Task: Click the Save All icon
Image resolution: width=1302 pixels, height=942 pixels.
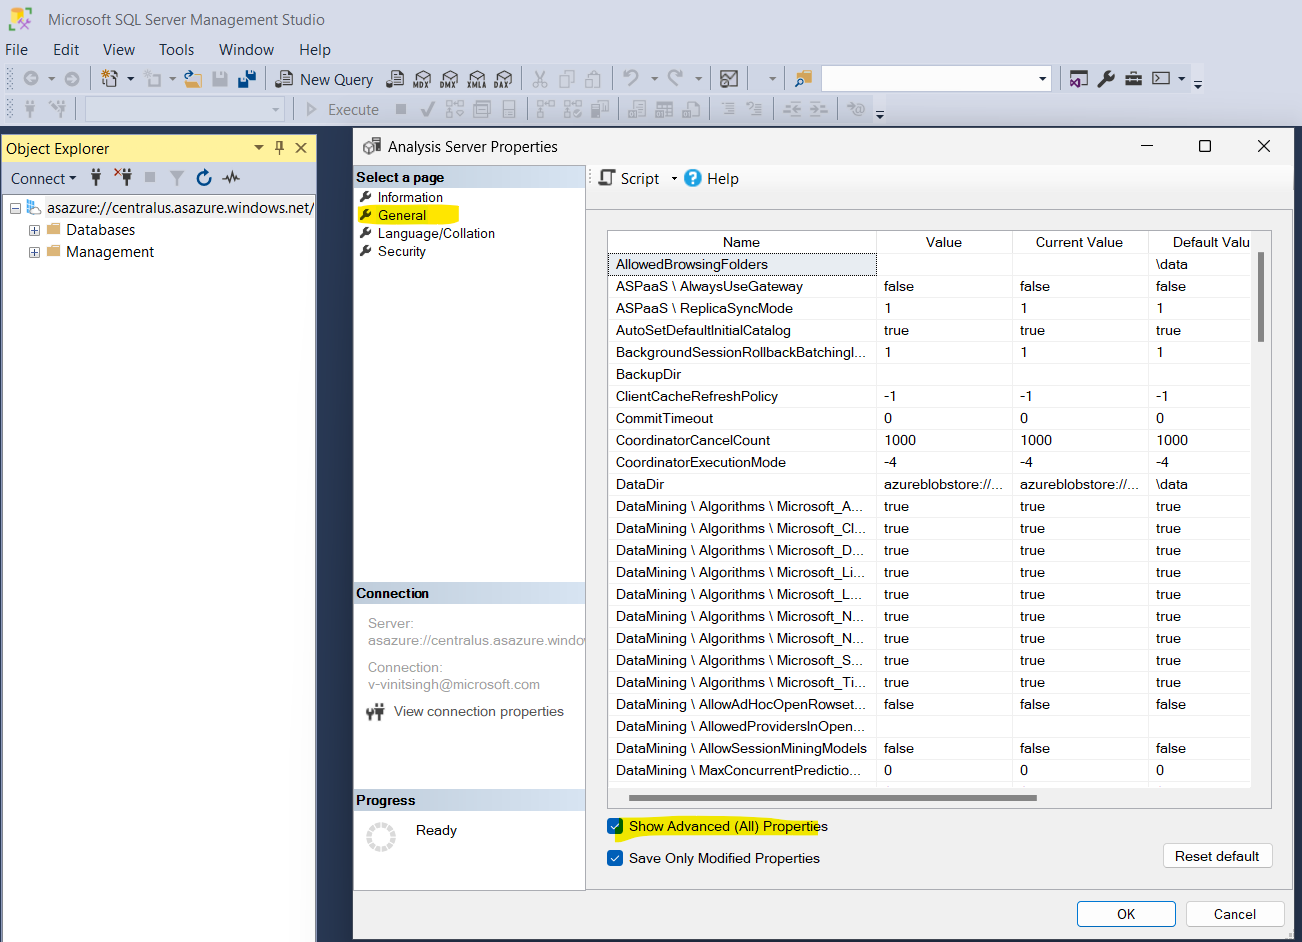Action: point(247,79)
